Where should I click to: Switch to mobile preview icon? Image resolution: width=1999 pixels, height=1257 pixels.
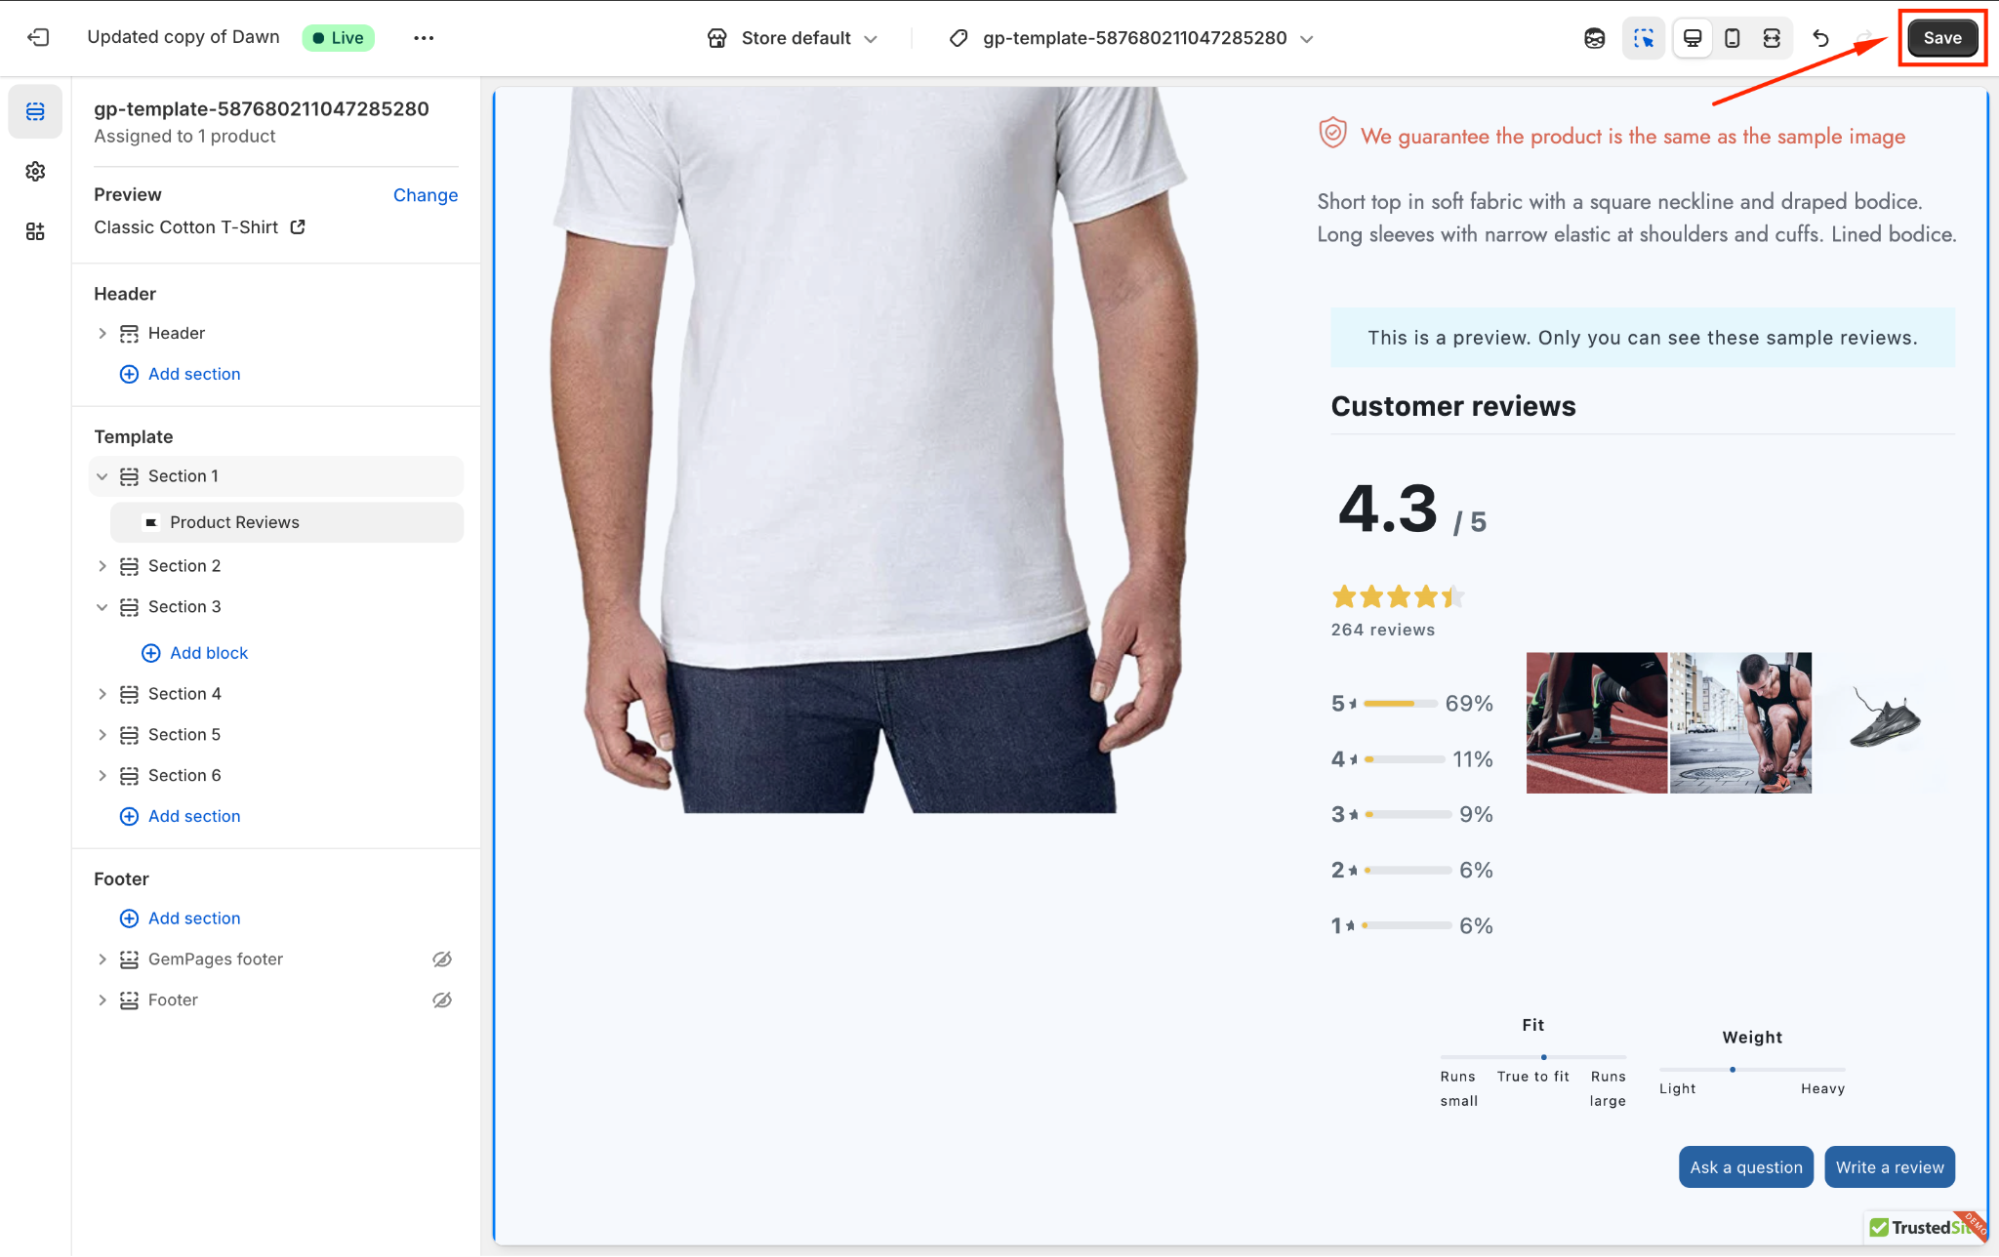tap(1732, 38)
